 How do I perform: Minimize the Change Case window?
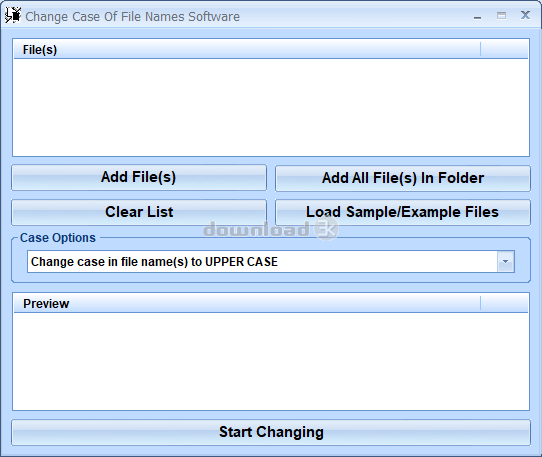(477, 16)
